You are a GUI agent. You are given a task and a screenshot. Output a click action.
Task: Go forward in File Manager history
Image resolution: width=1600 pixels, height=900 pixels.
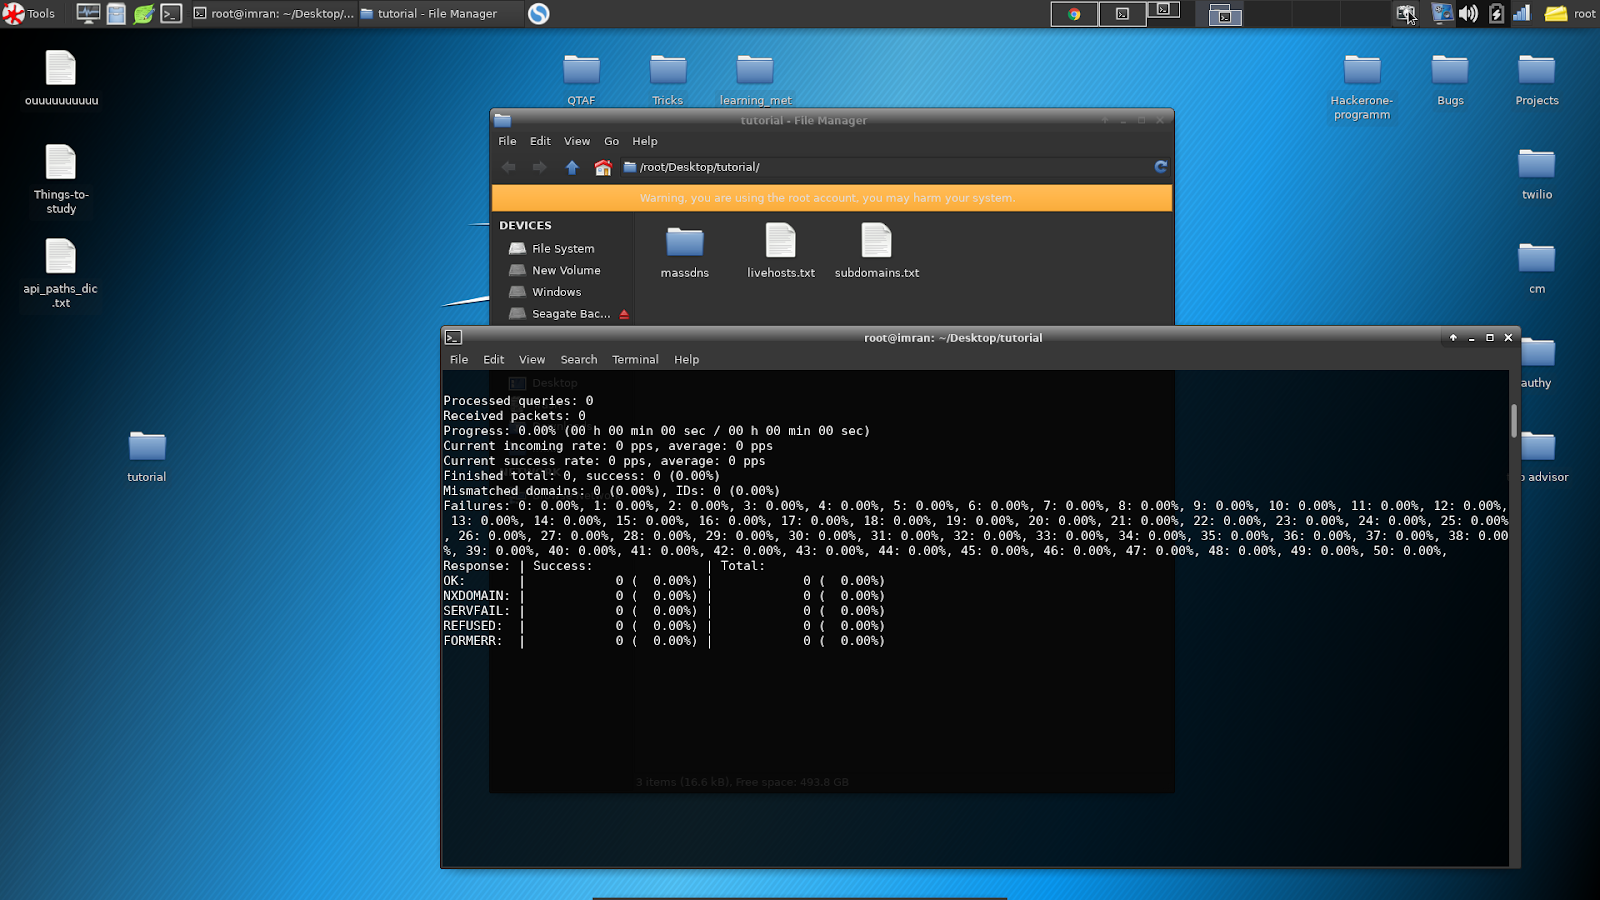click(x=540, y=167)
